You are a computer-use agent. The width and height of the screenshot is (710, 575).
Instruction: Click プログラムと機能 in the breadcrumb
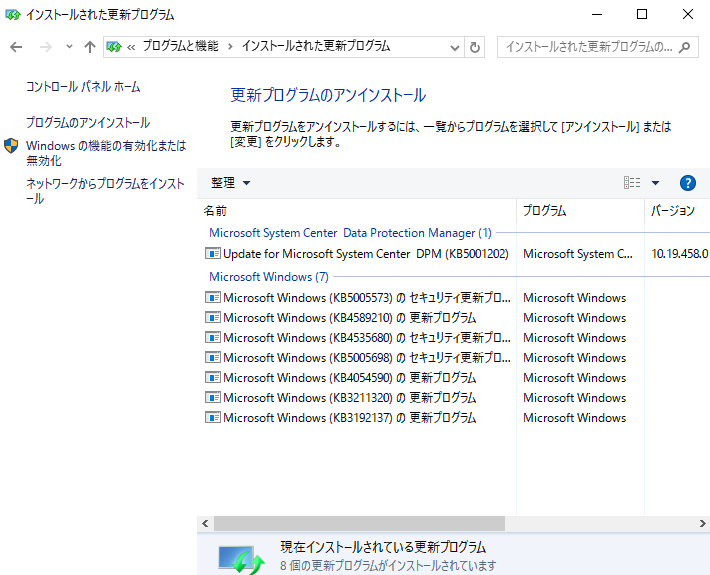[180, 46]
